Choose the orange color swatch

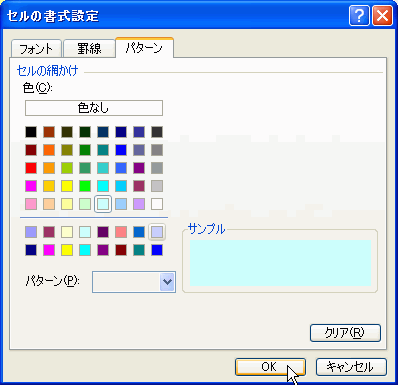(x=49, y=150)
